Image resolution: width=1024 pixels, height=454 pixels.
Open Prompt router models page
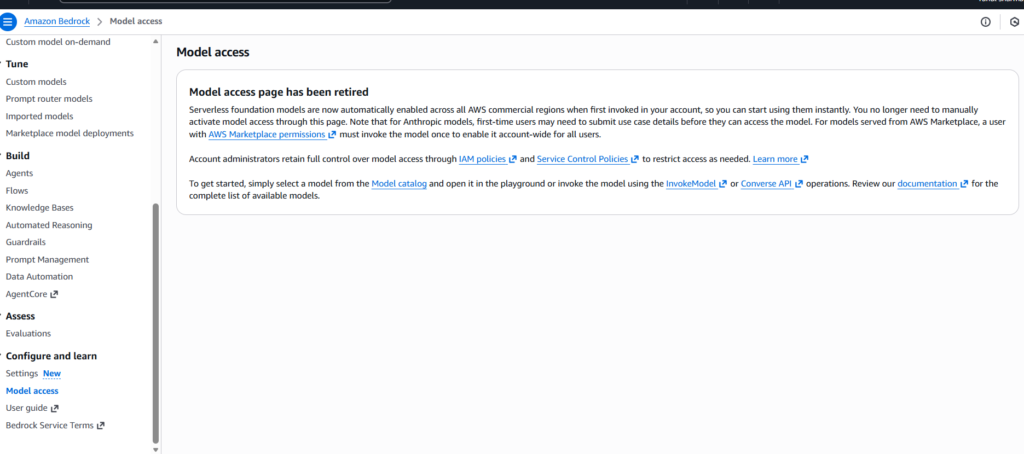(x=49, y=99)
